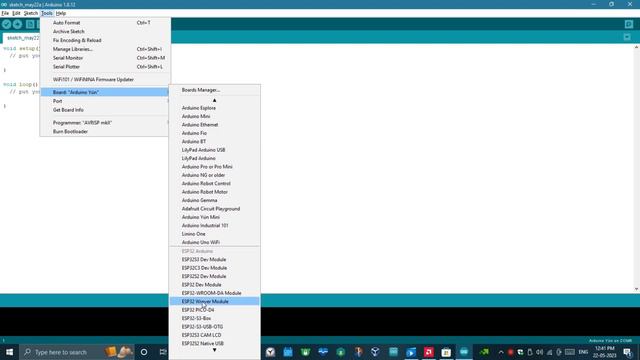Viewport: 640px width, 360px height.
Task: Choose Fix Encoding & Reload
Action: click(105, 40)
